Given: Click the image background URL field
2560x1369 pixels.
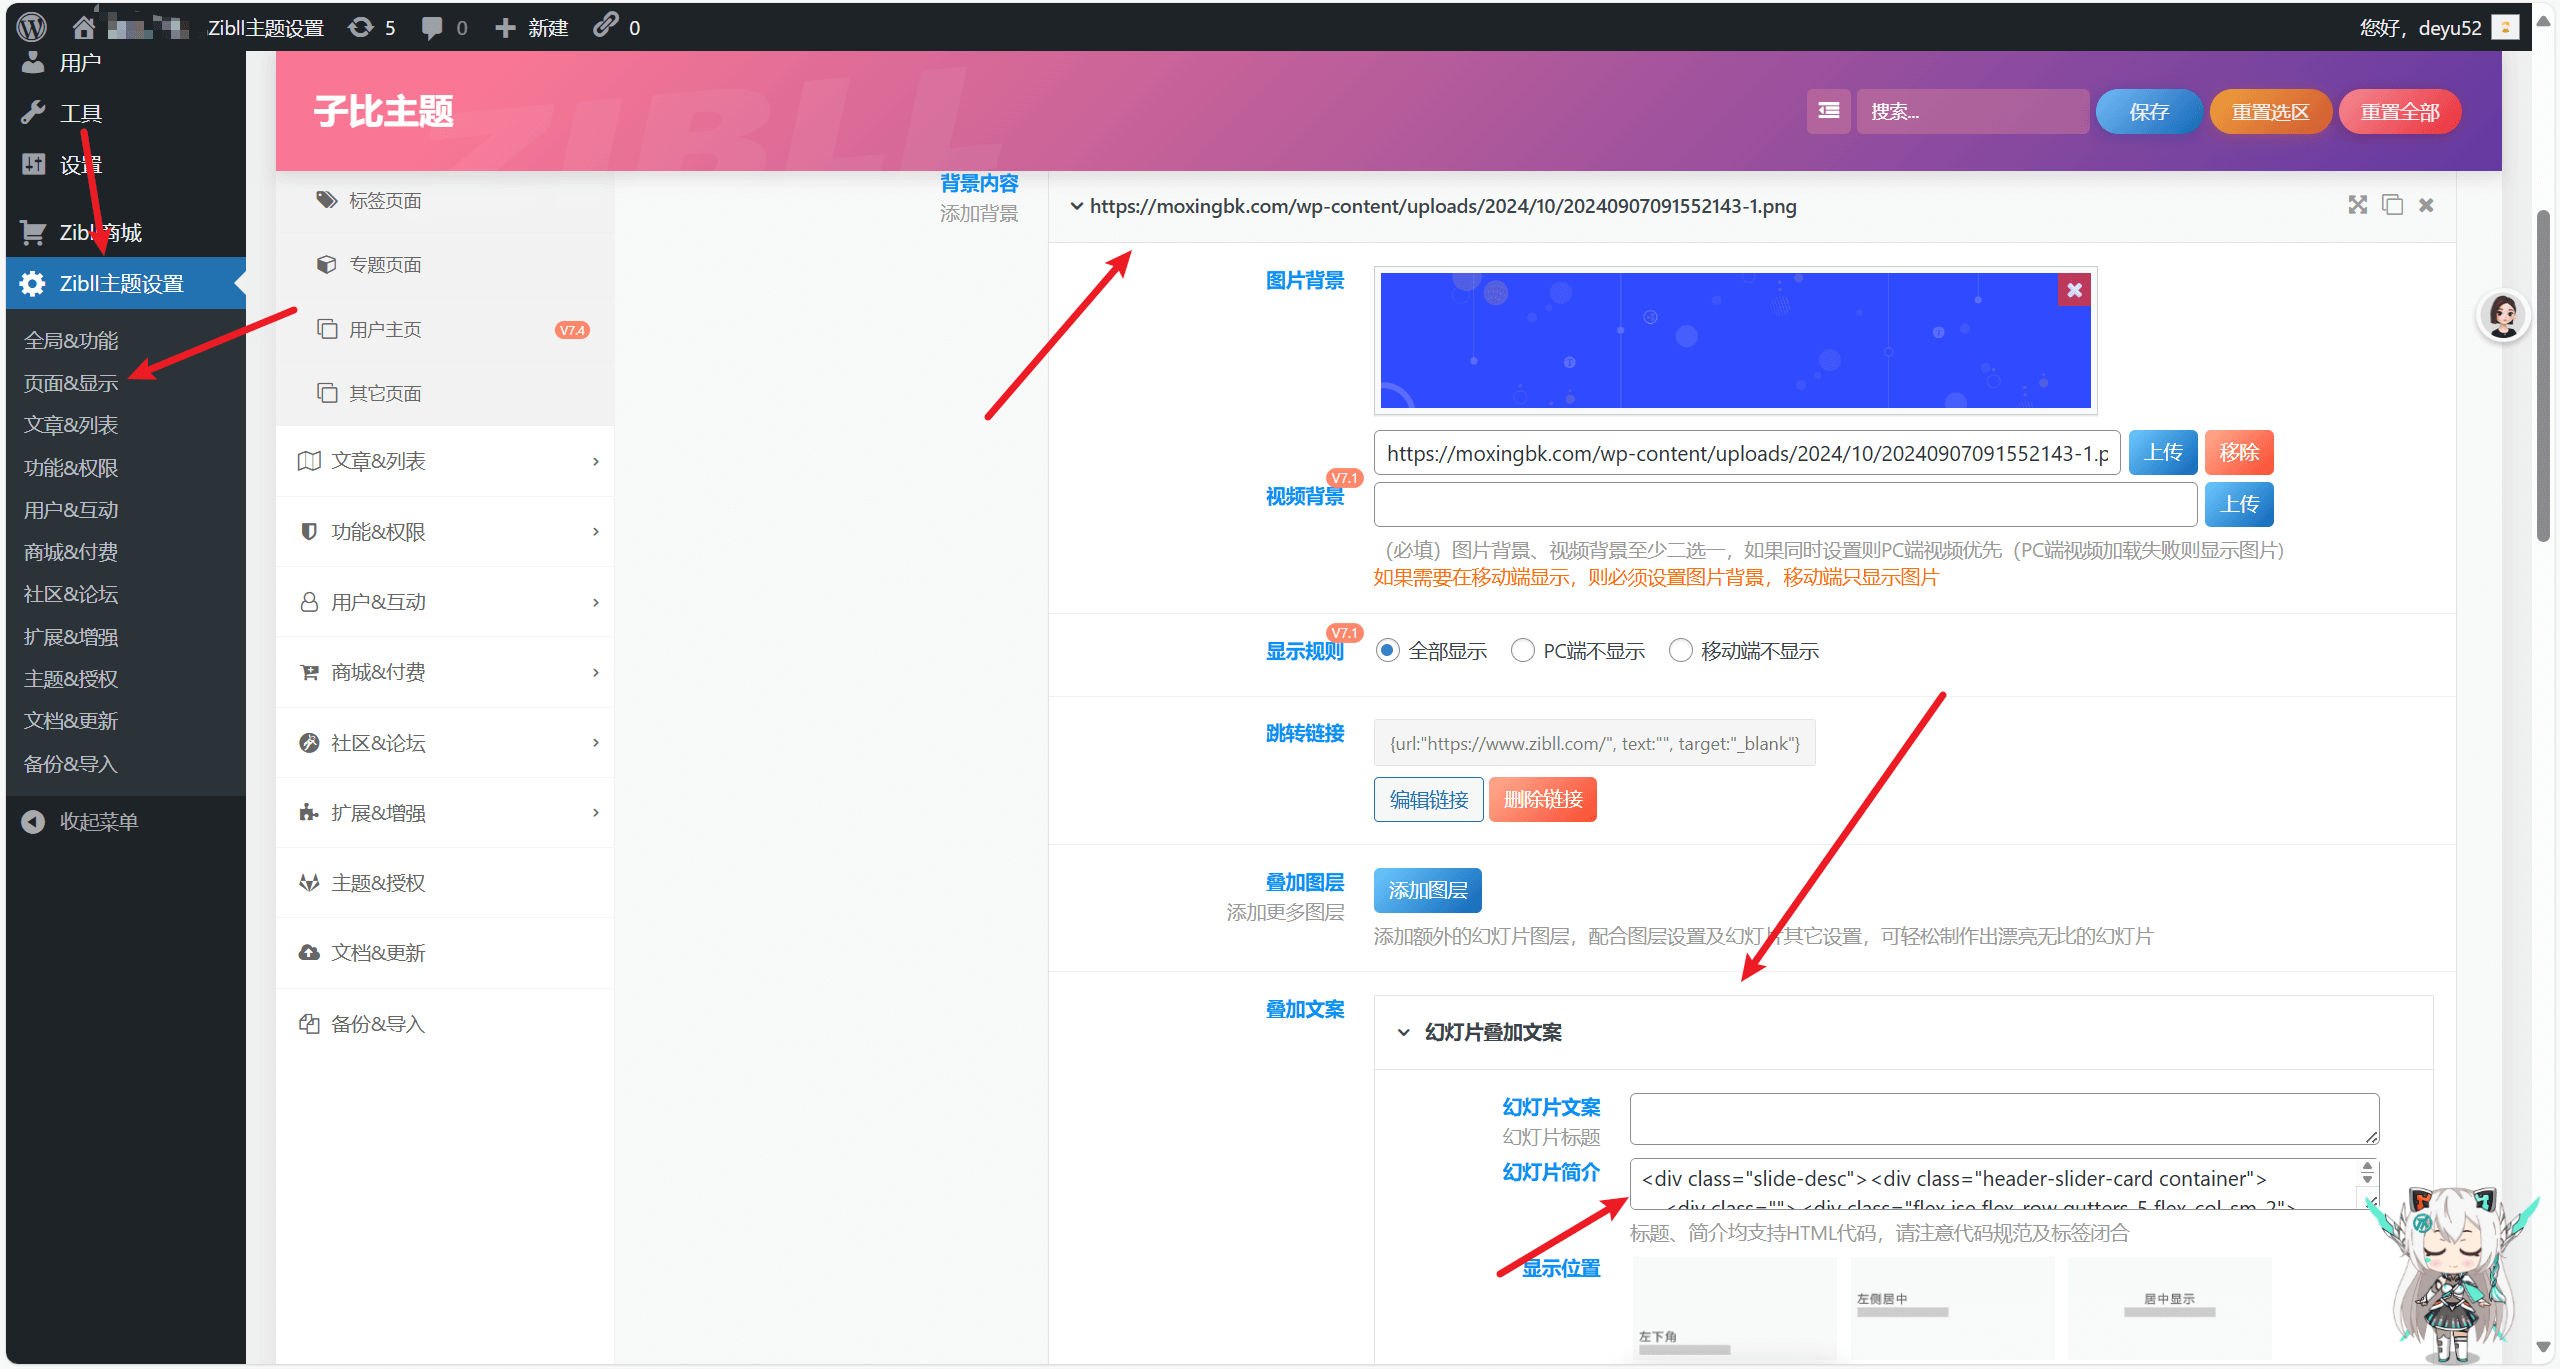Looking at the screenshot, I should (1746, 453).
